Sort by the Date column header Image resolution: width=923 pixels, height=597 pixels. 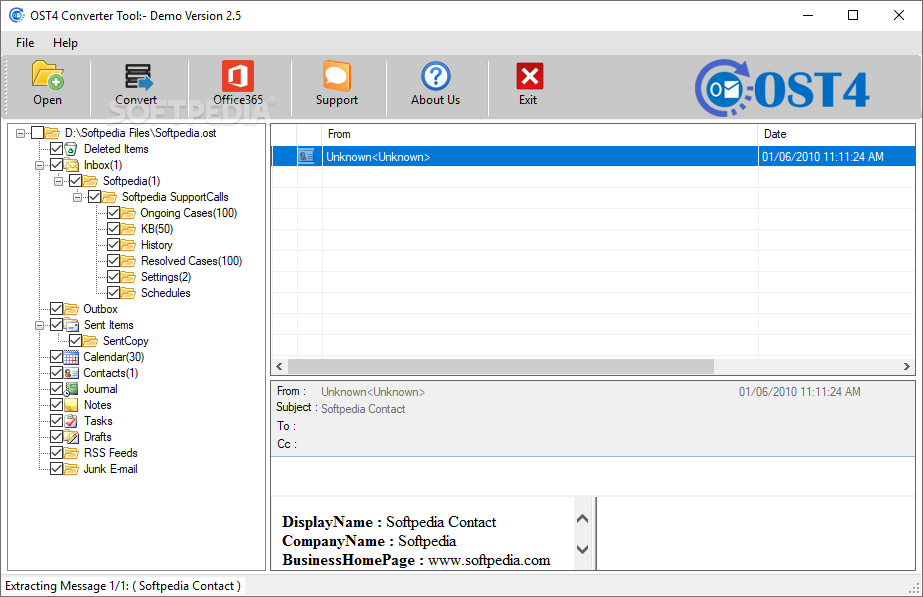pyautogui.click(x=836, y=134)
